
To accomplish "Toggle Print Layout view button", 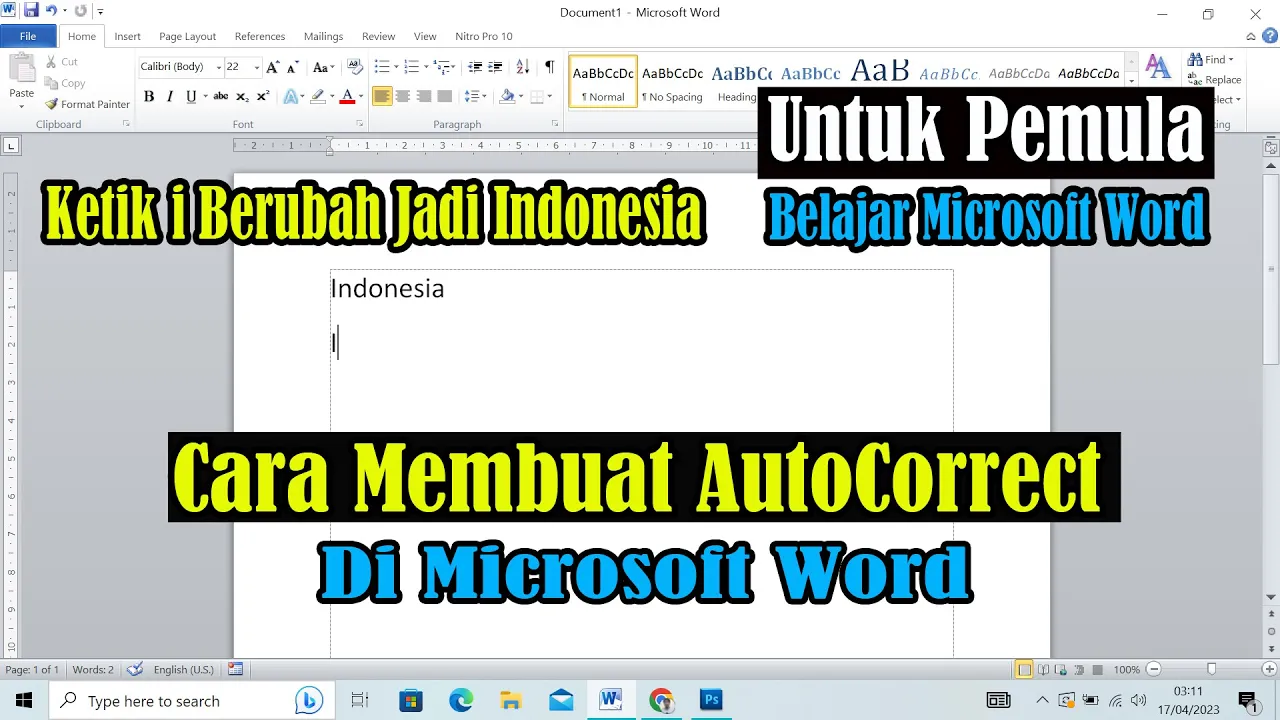I will point(1024,669).
